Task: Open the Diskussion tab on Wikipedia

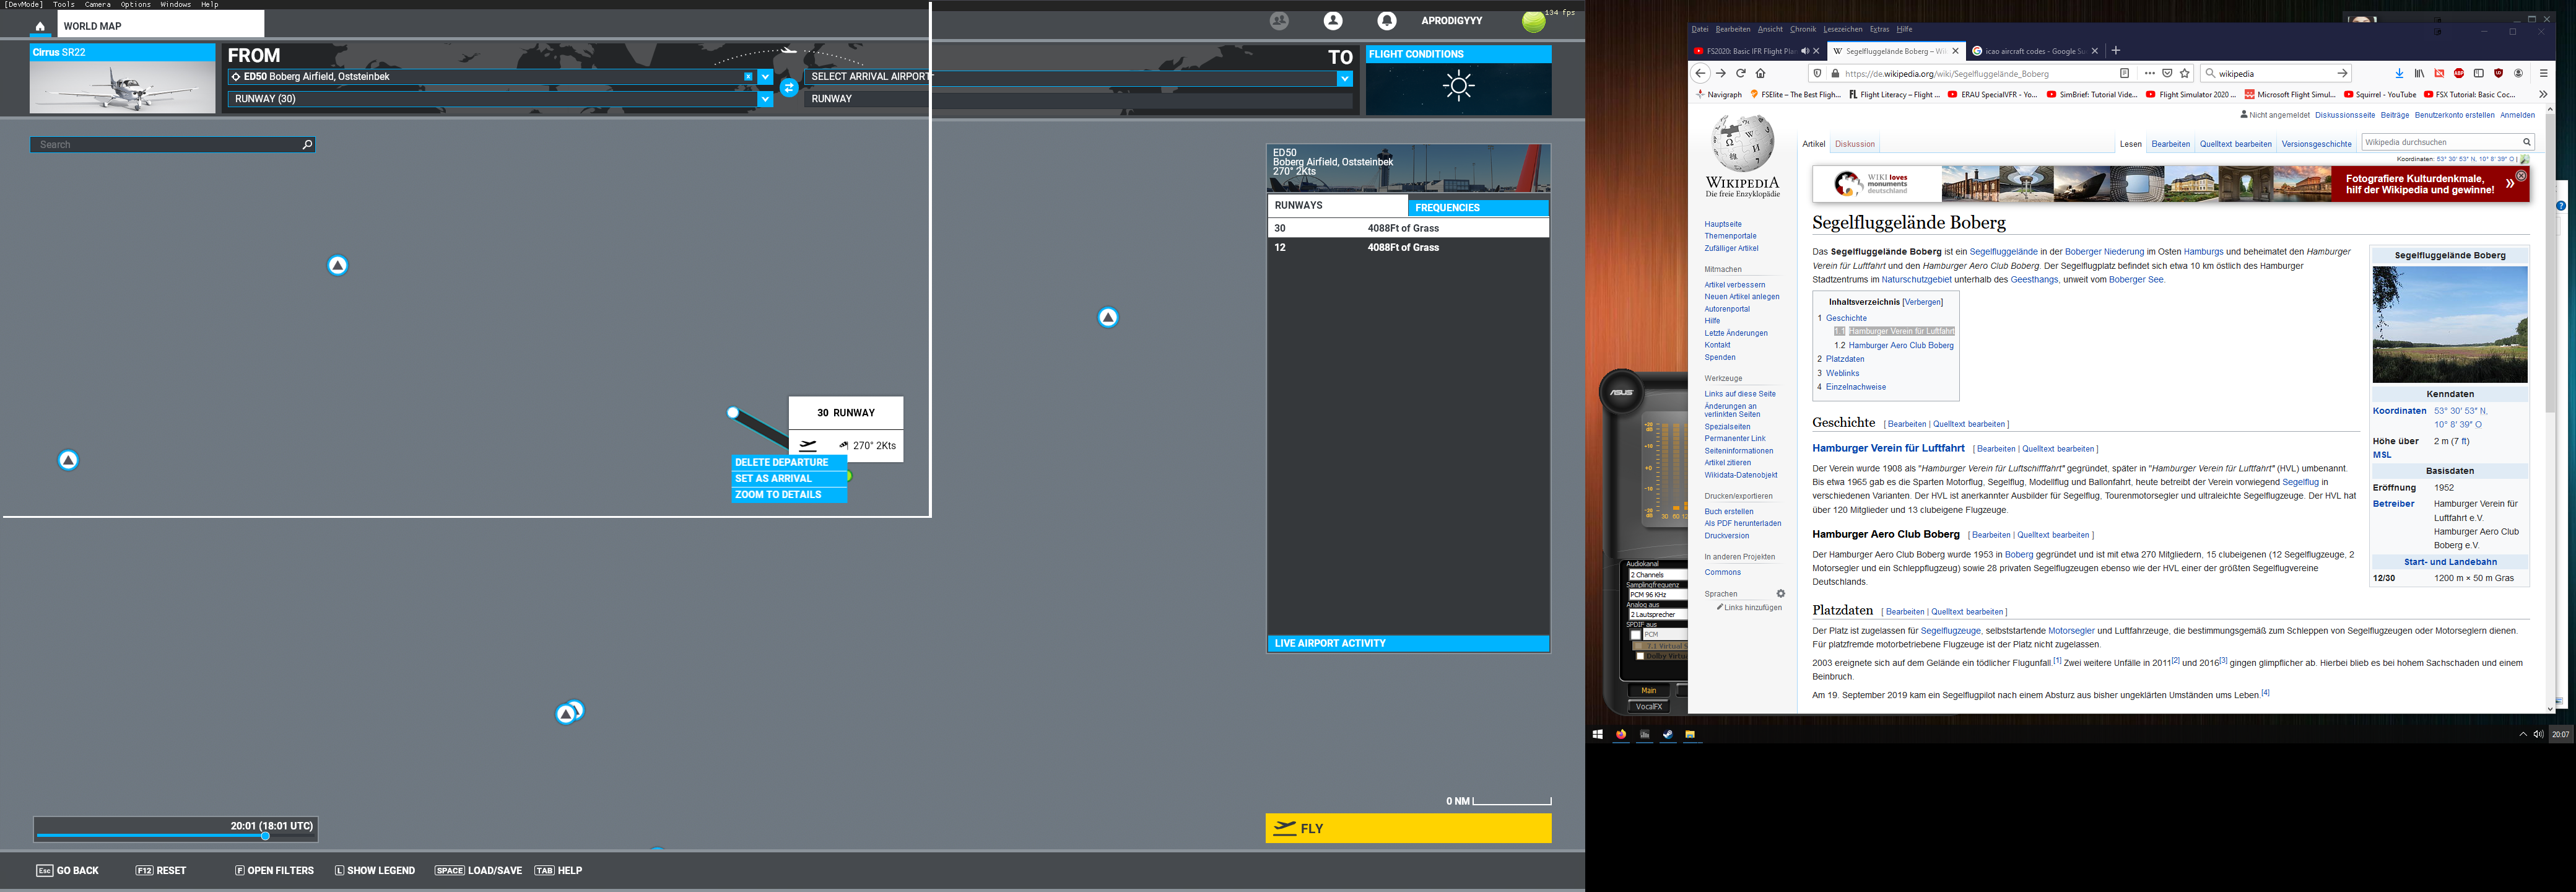Action: pos(1854,144)
